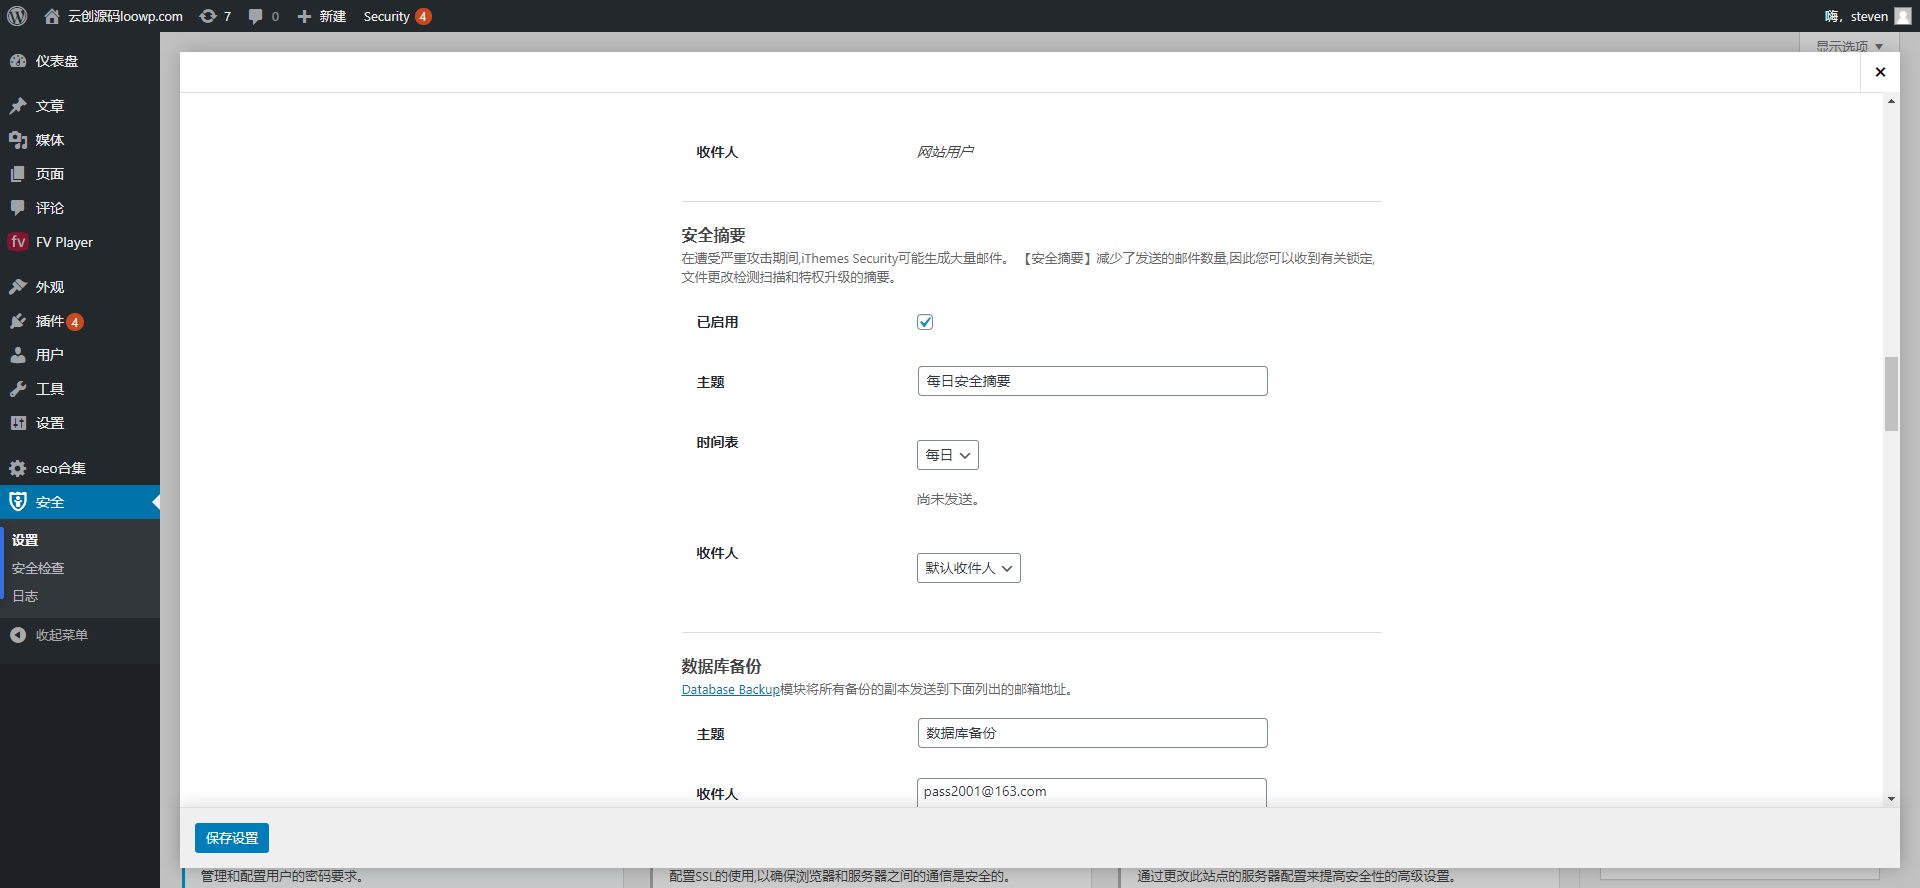Image resolution: width=1920 pixels, height=888 pixels.
Task: Open the comments bubble icon in admin bar
Action: [x=256, y=16]
